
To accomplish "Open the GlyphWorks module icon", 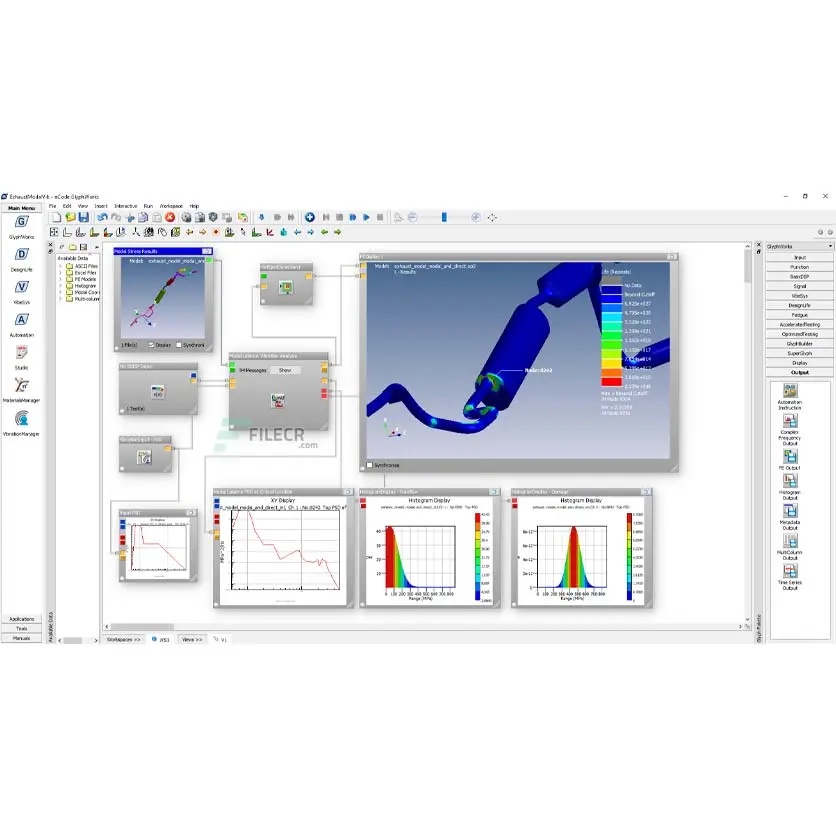I will 22,221.
